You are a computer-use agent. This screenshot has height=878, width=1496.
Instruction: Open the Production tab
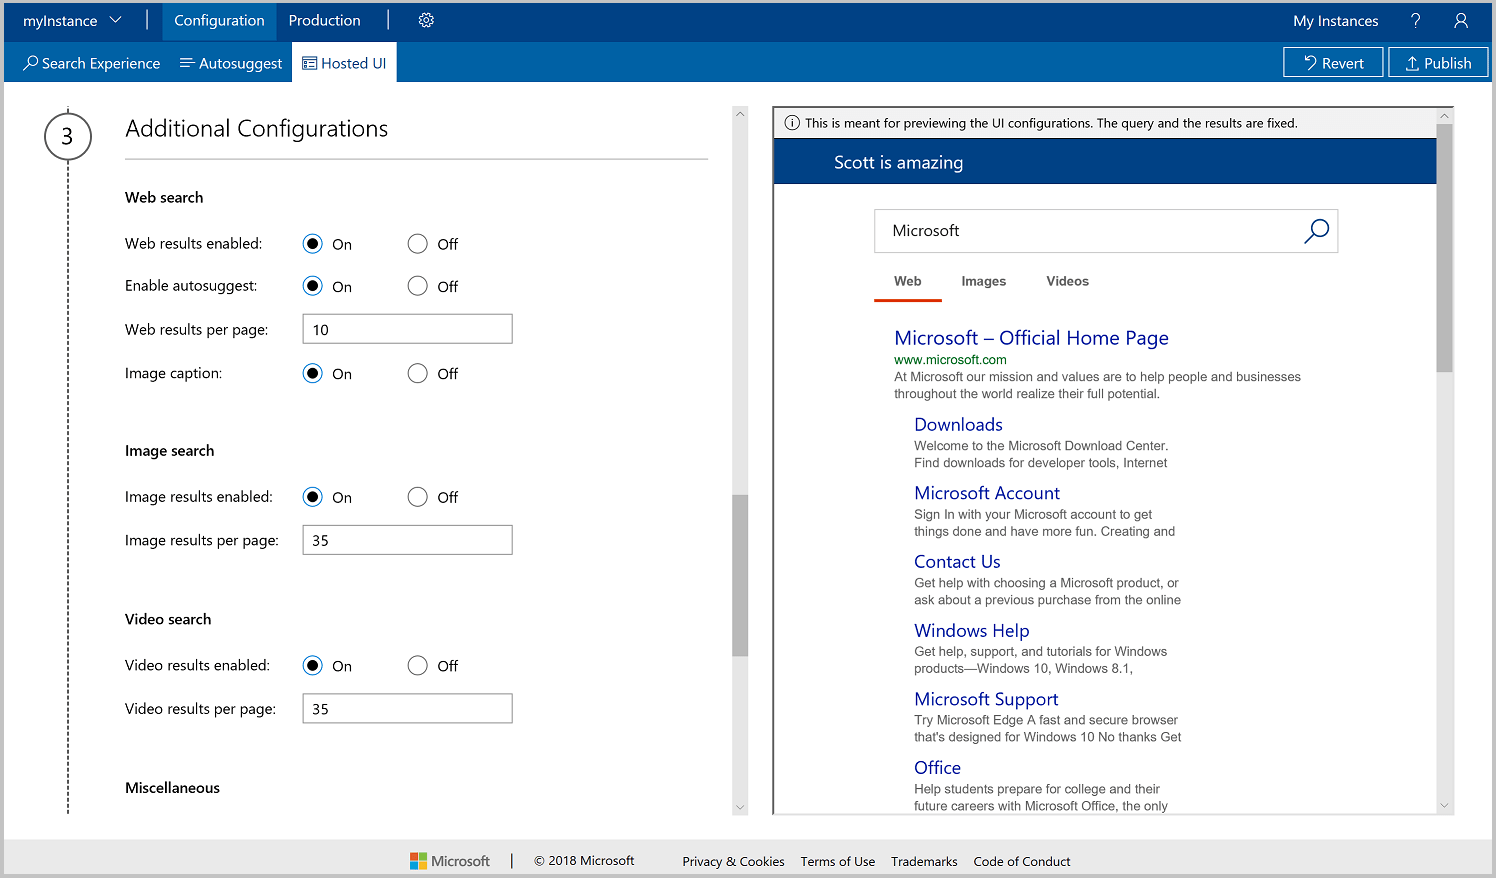324,20
